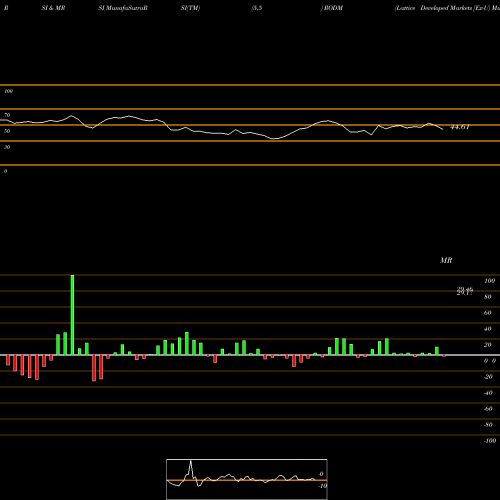The image size is (500, 500).
Task: Click the tallest green MR bar
Action: click(x=72, y=315)
